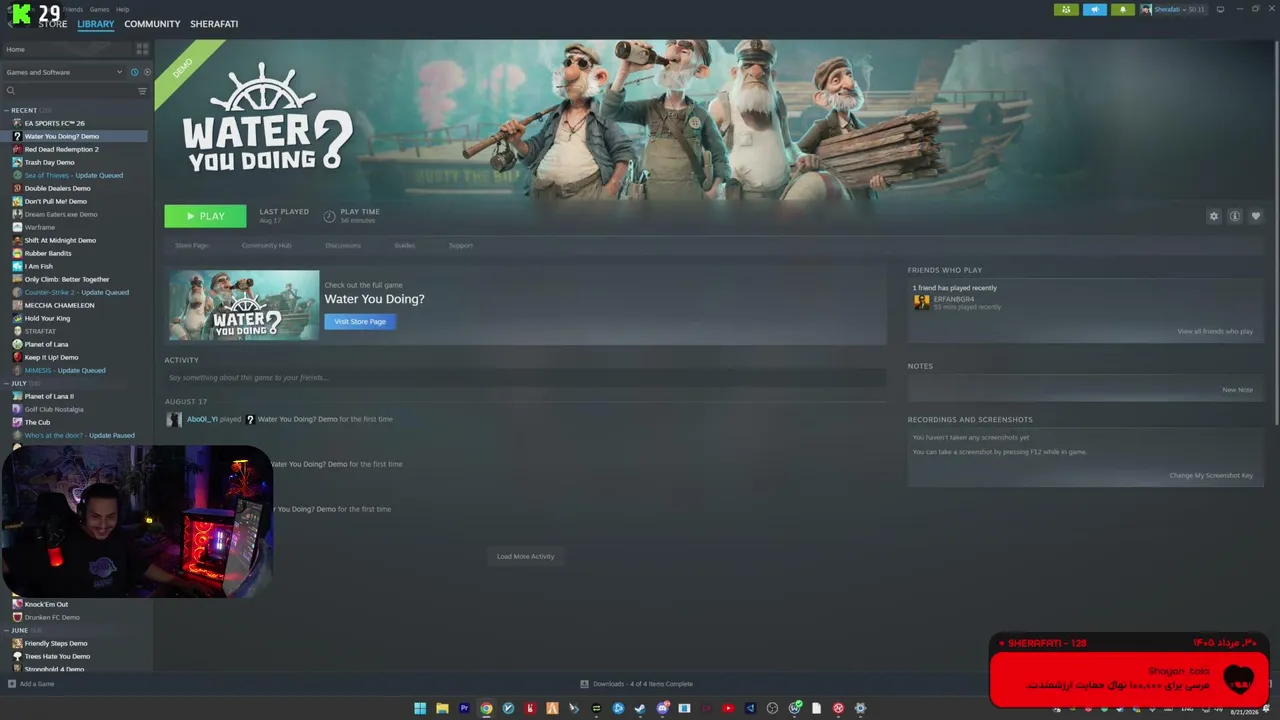Collapse the JUNE games section
The height and width of the screenshot is (720, 1280).
7,630
